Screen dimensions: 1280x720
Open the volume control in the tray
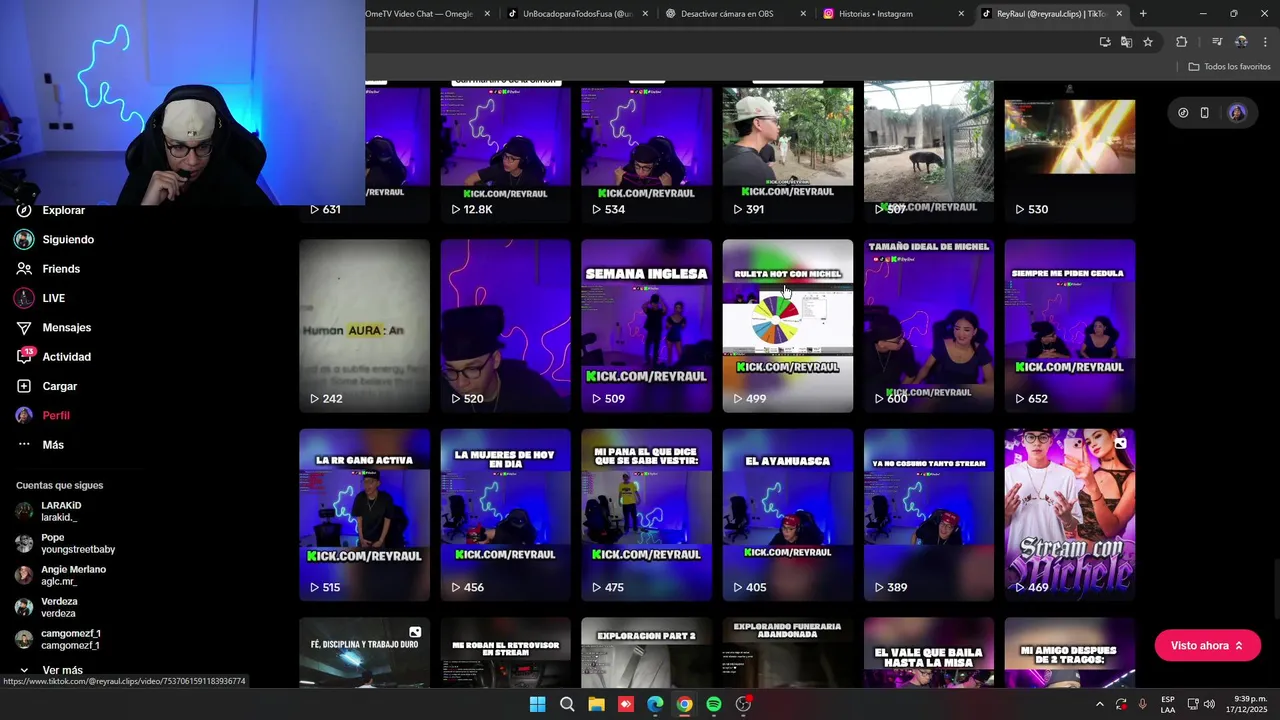click(1208, 704)
